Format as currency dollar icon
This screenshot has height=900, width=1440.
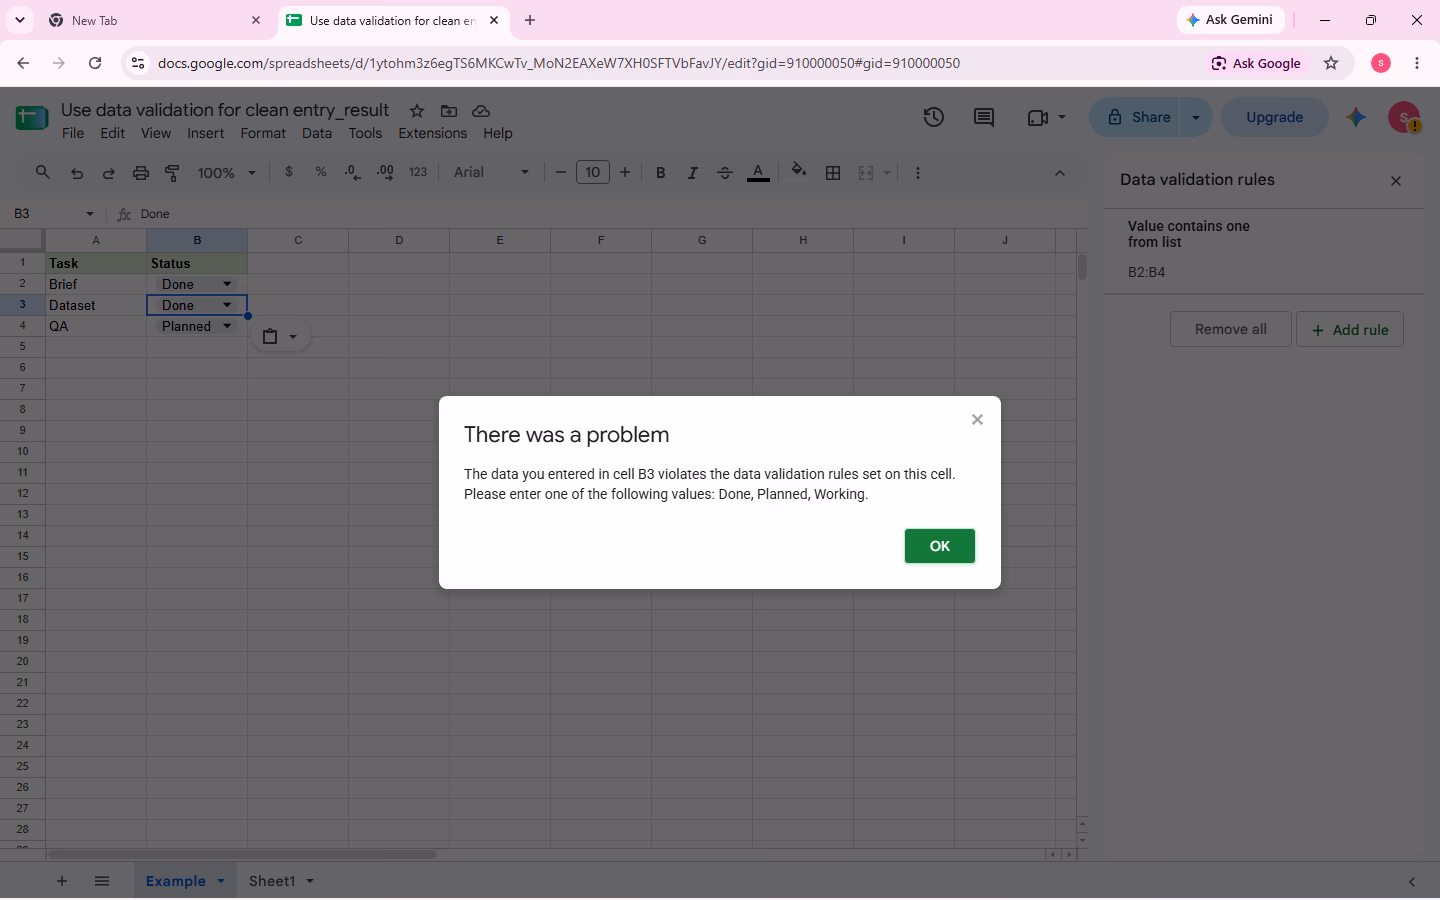[289, 172]
